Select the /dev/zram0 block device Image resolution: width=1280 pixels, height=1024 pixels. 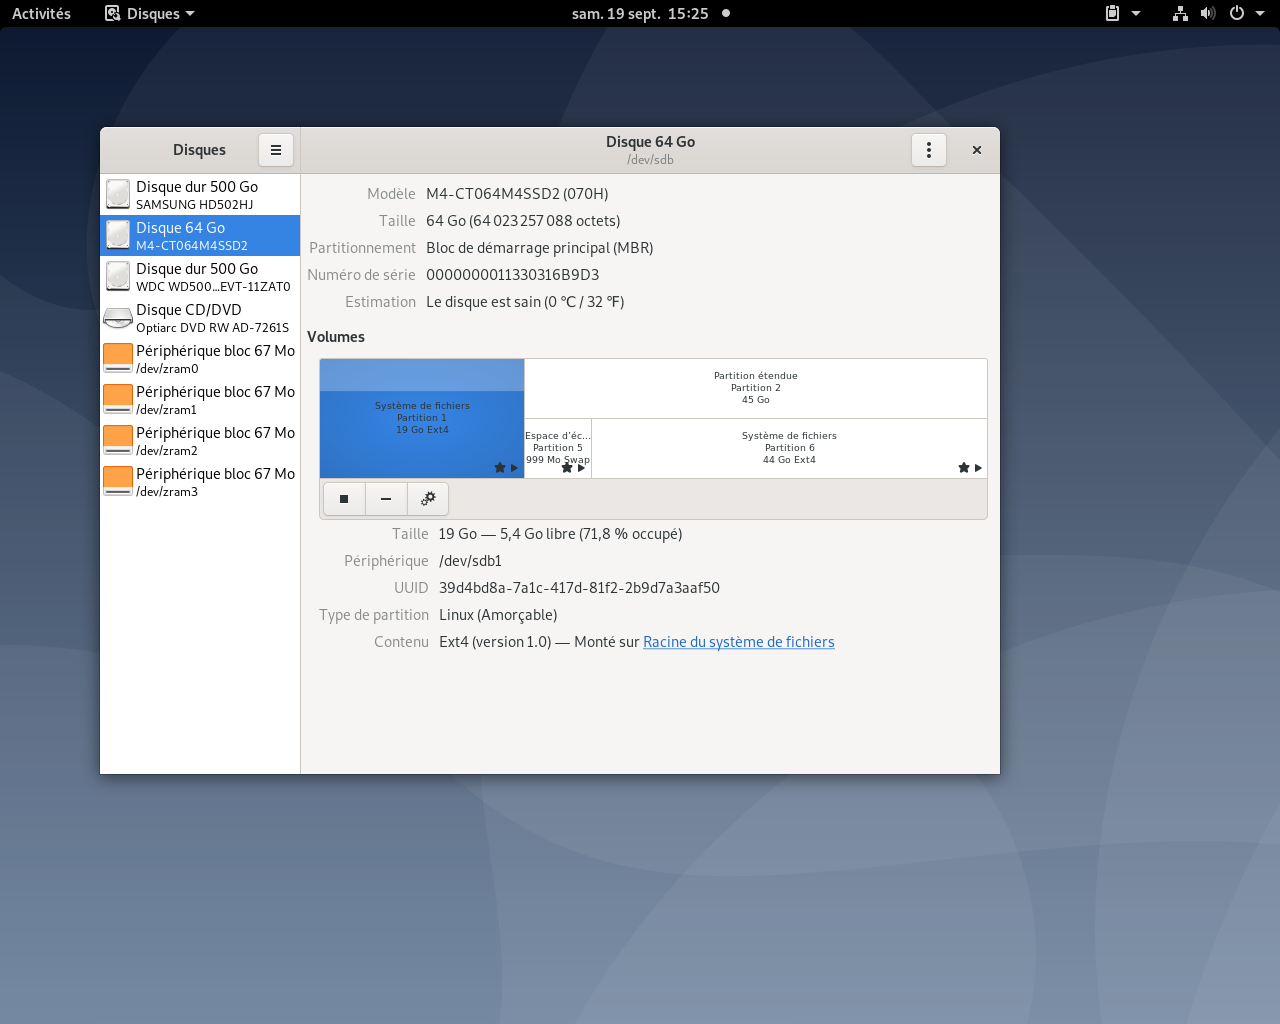pos(200,359)
